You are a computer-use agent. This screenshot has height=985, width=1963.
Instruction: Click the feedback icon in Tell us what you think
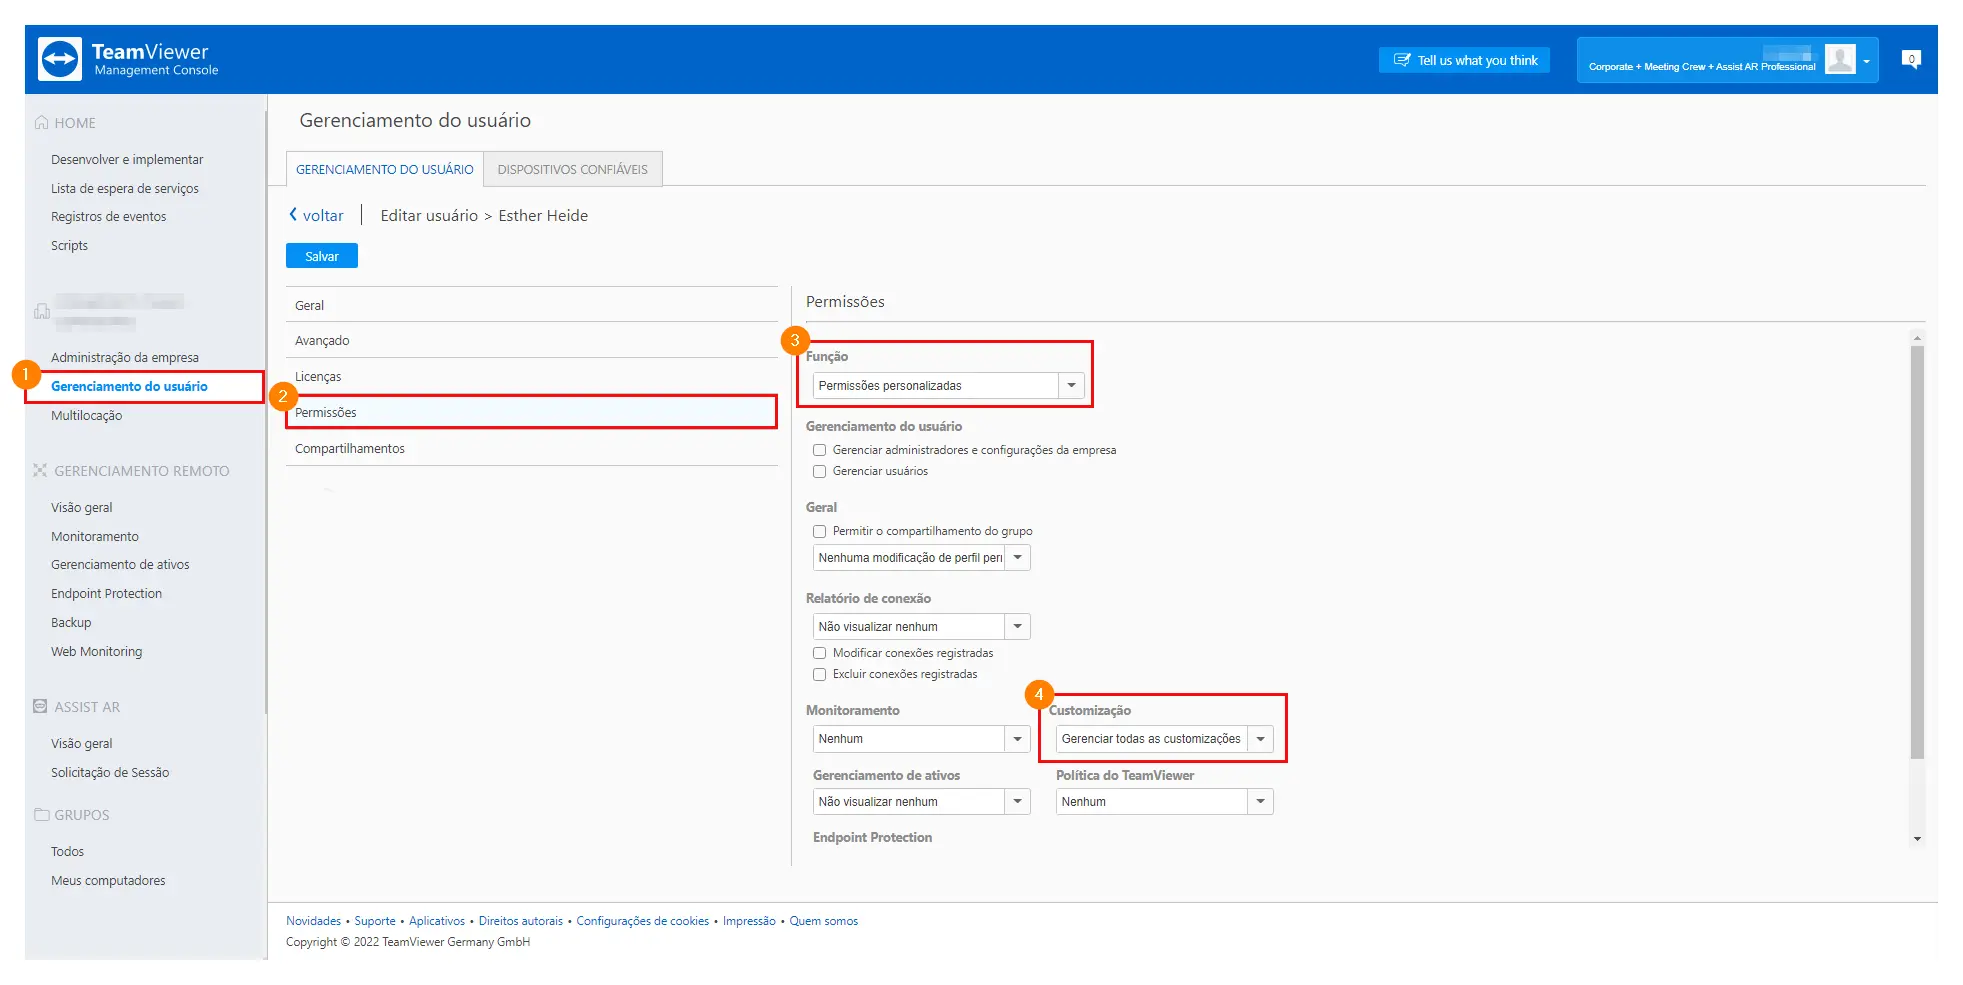pyautogui.click(x=1402, y=60)
